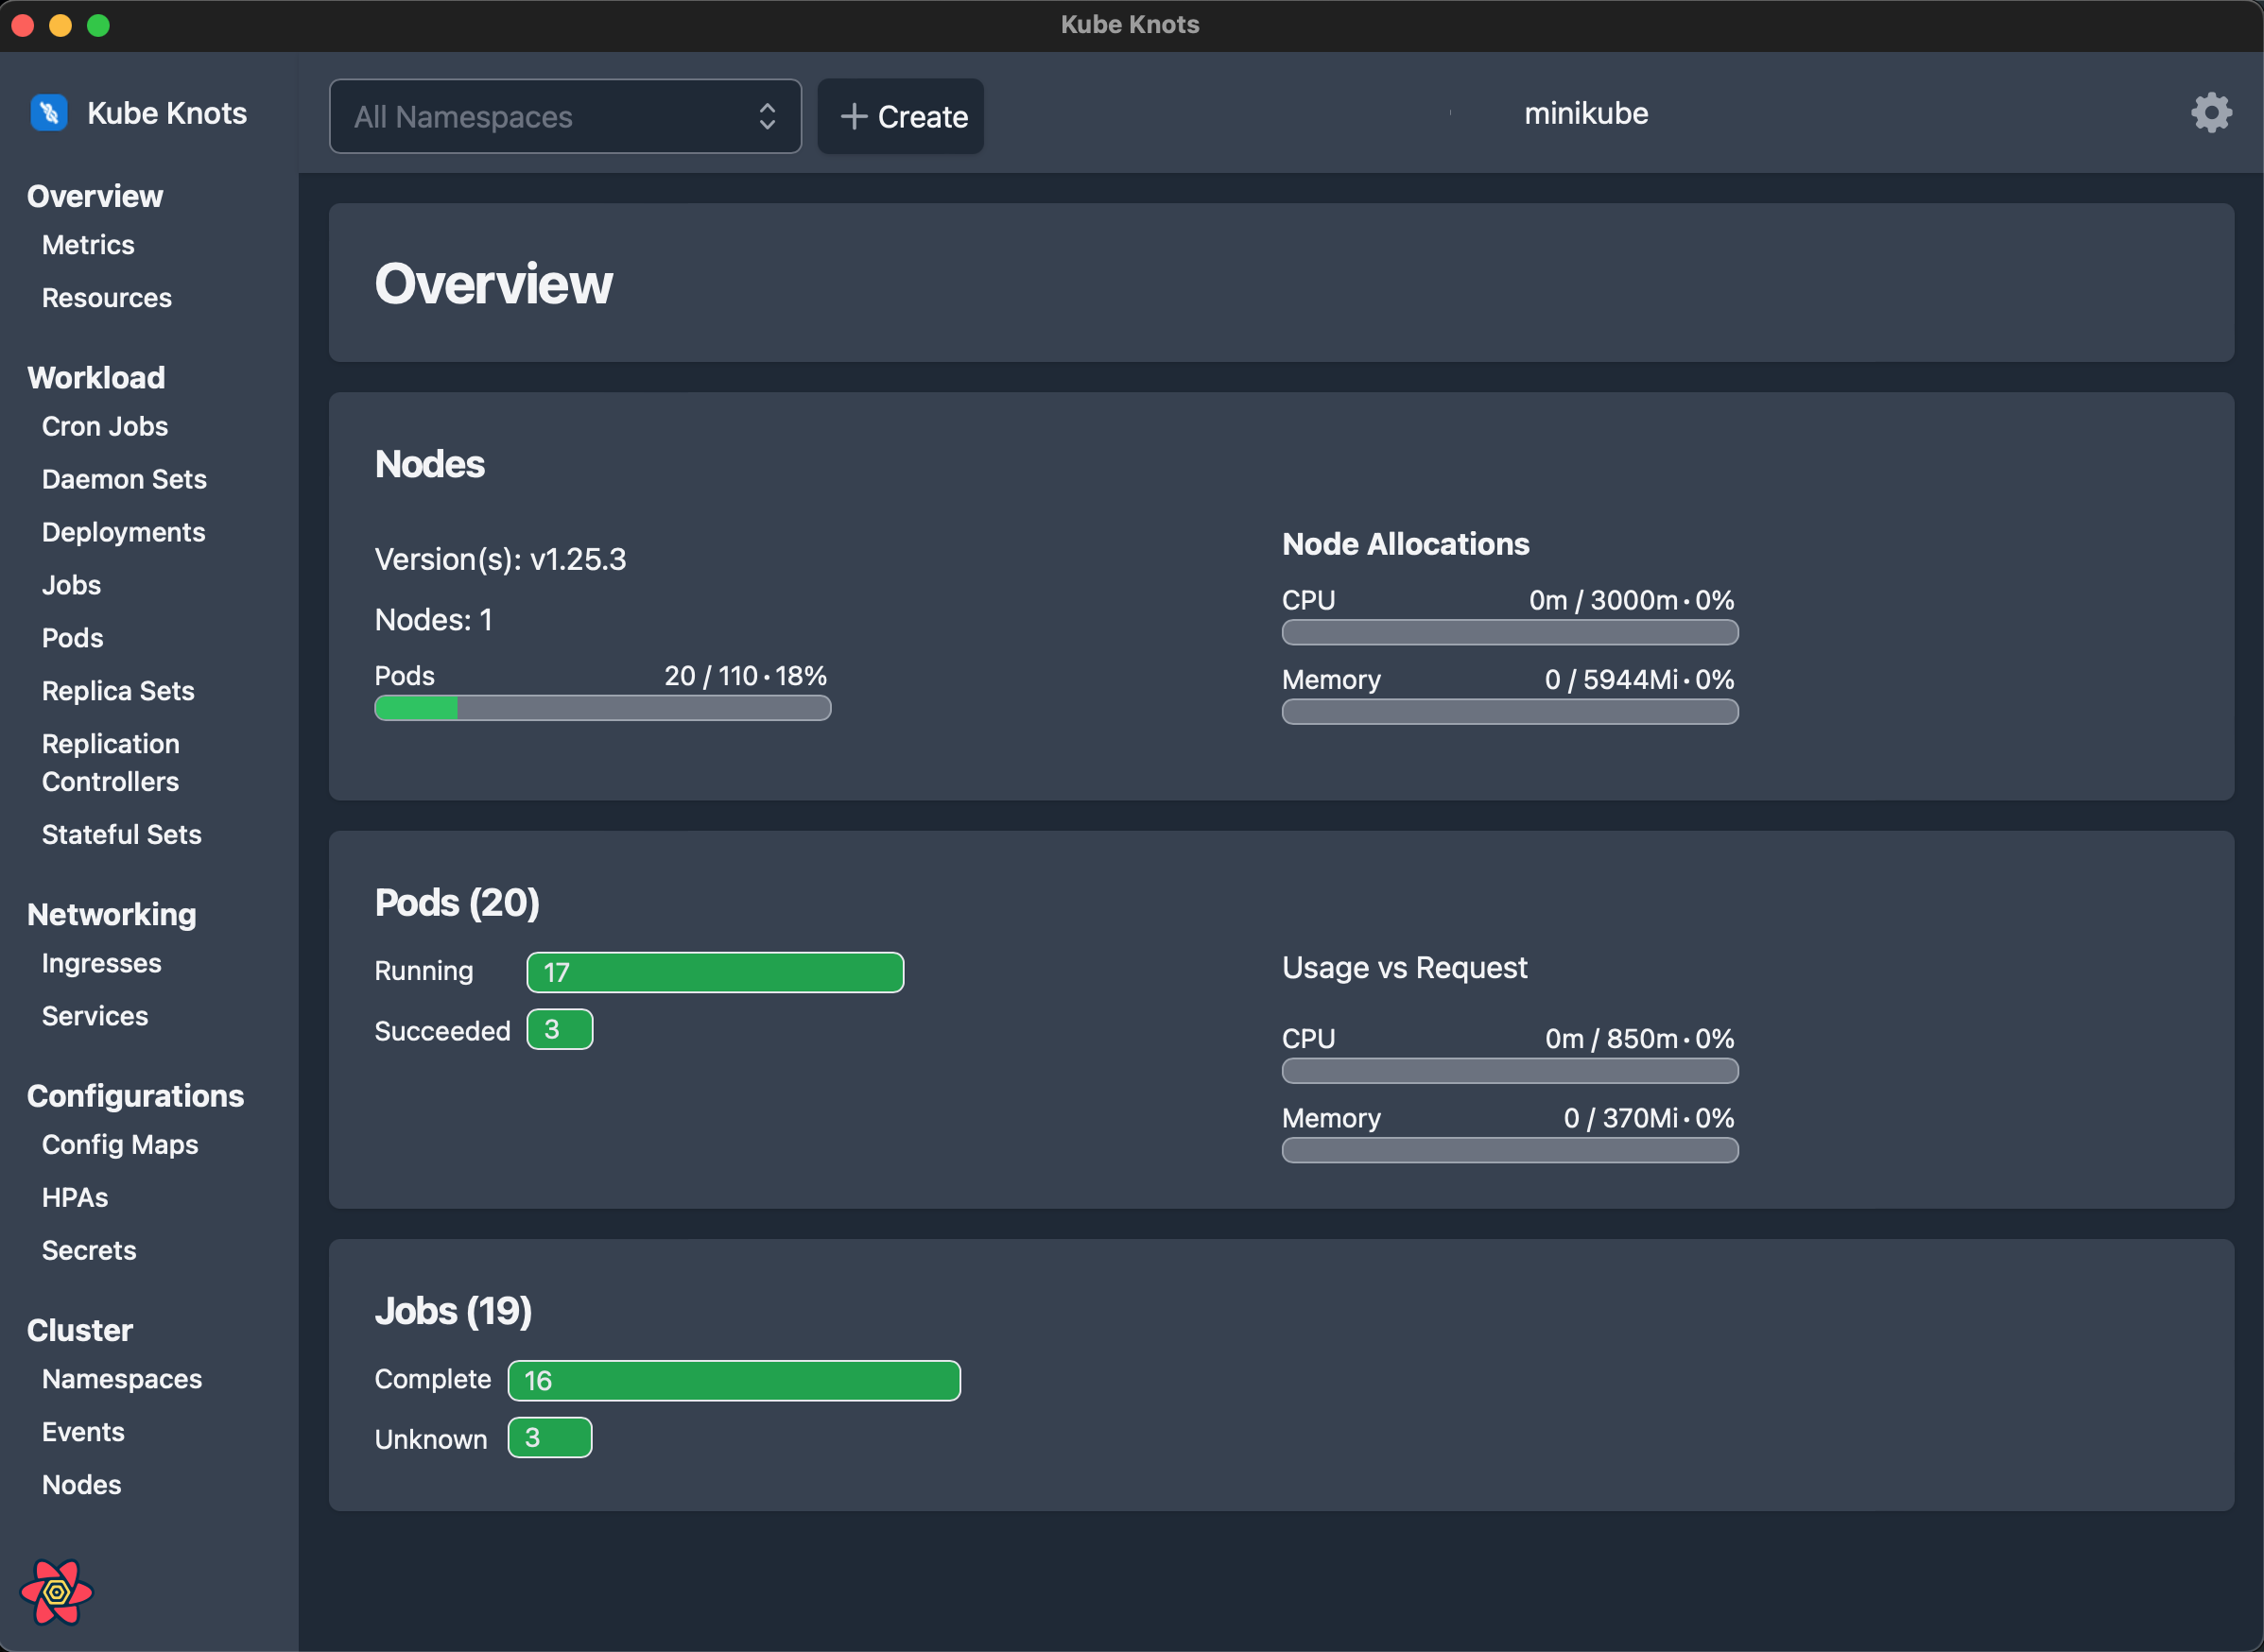Open settings gear icon

click(2210, 113)
